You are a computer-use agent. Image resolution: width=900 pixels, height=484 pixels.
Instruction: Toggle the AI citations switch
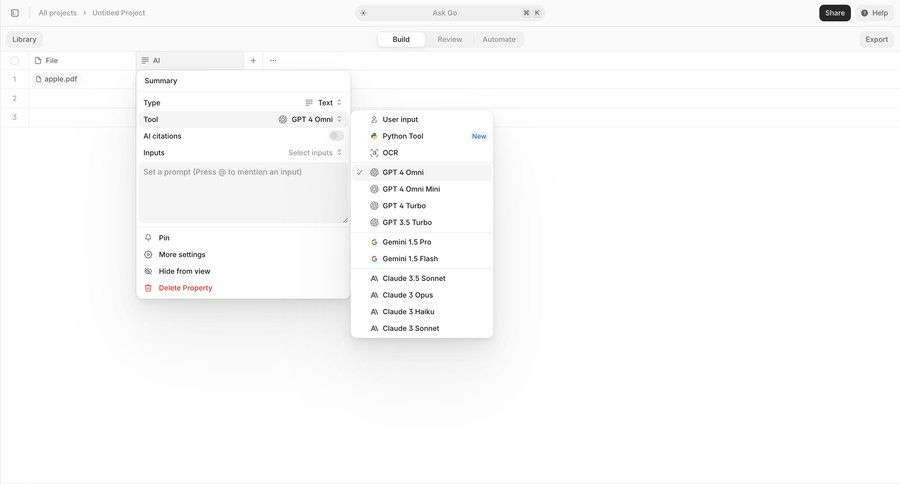[336, 136]
